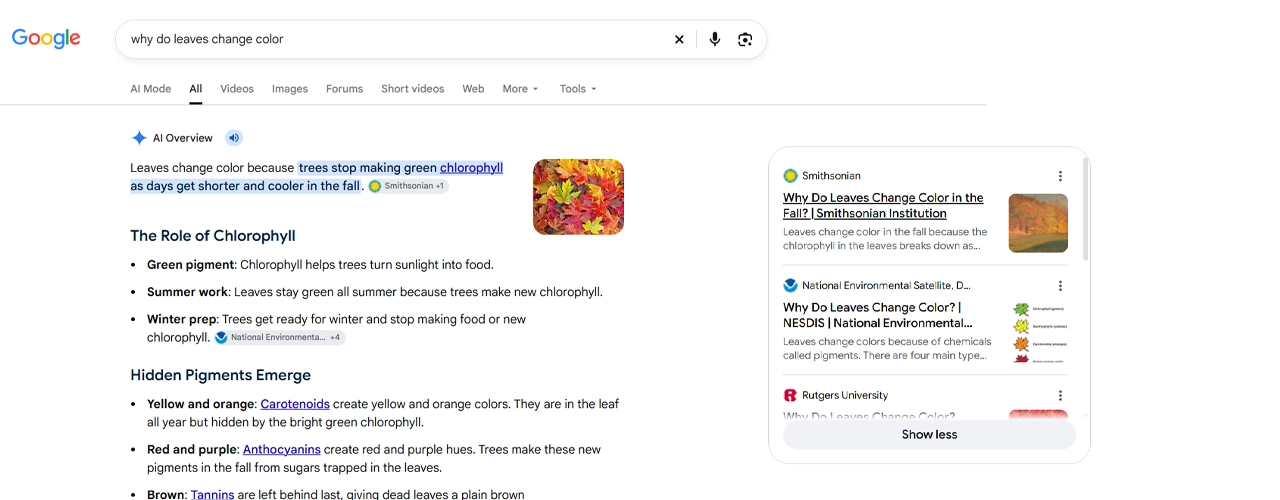Click the sources panel scrollbar
The height and width of the screenshot is (500, 1280).
[x=1085, y=210]
